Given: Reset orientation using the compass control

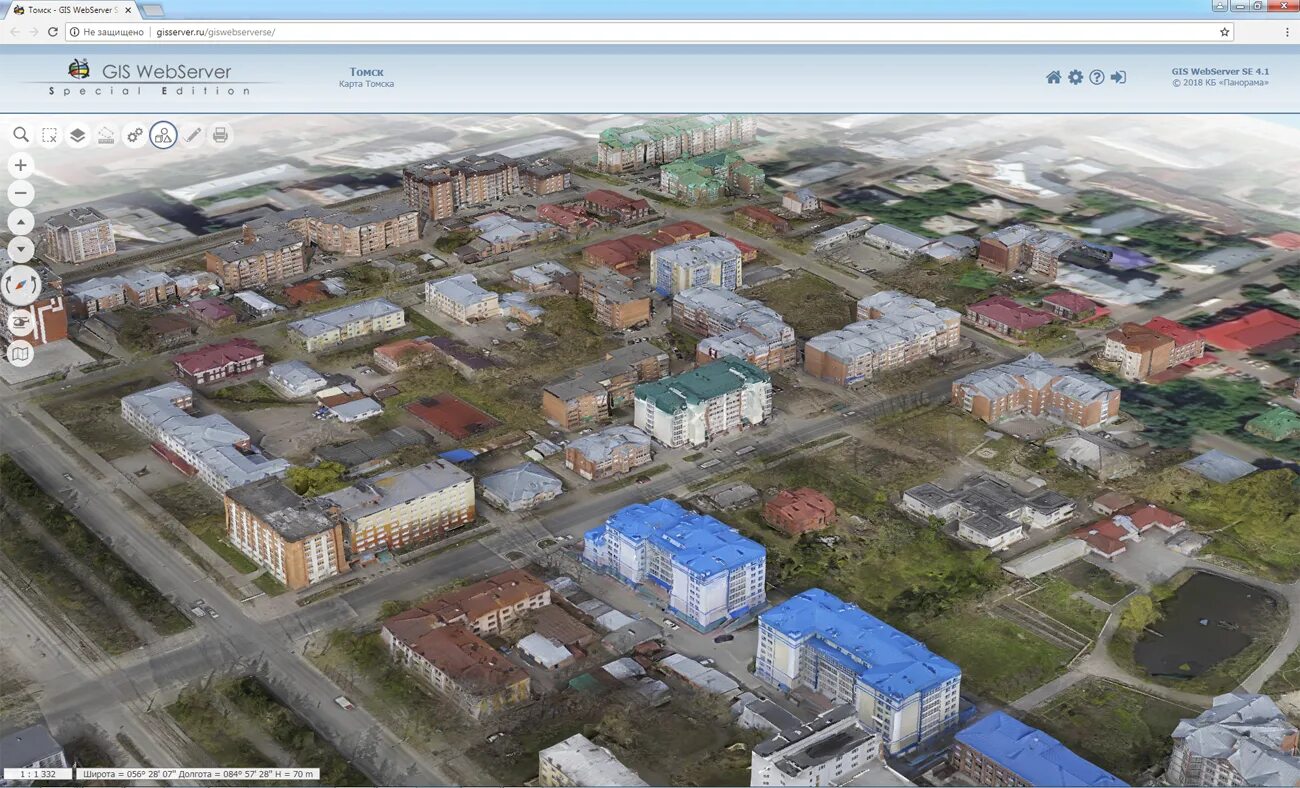Looking at the screenshot, I should [21, 285].
